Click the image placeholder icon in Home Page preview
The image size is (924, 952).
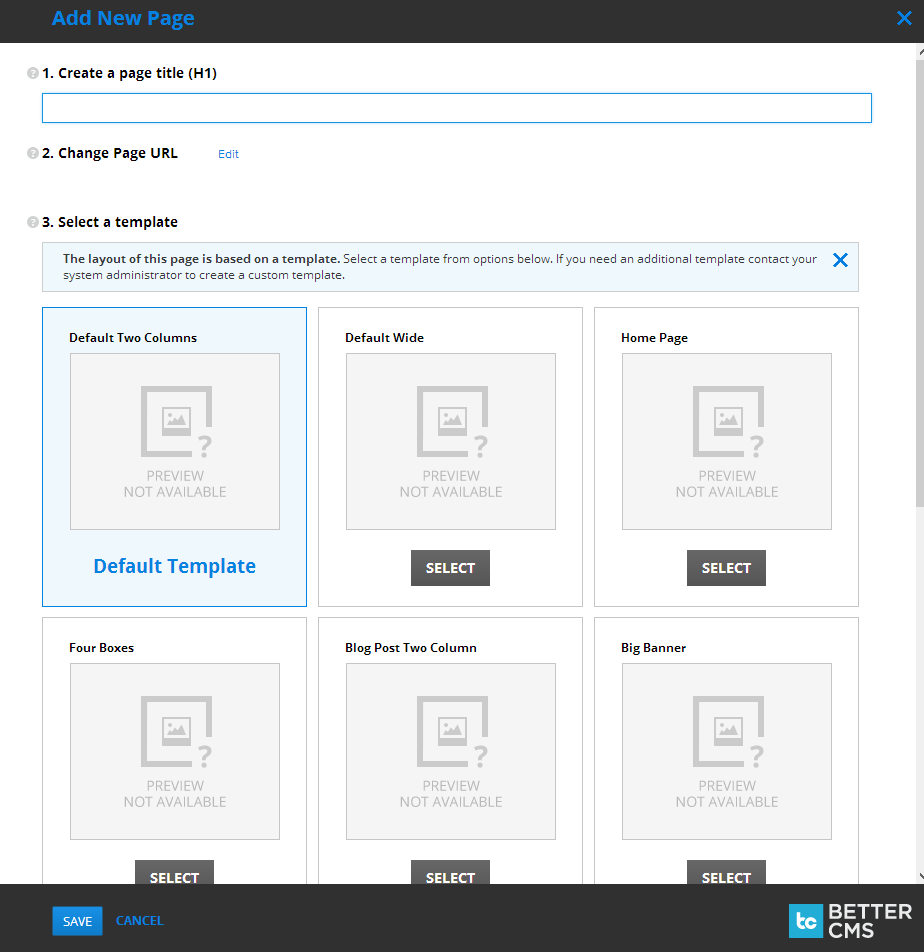pos(726,421)
